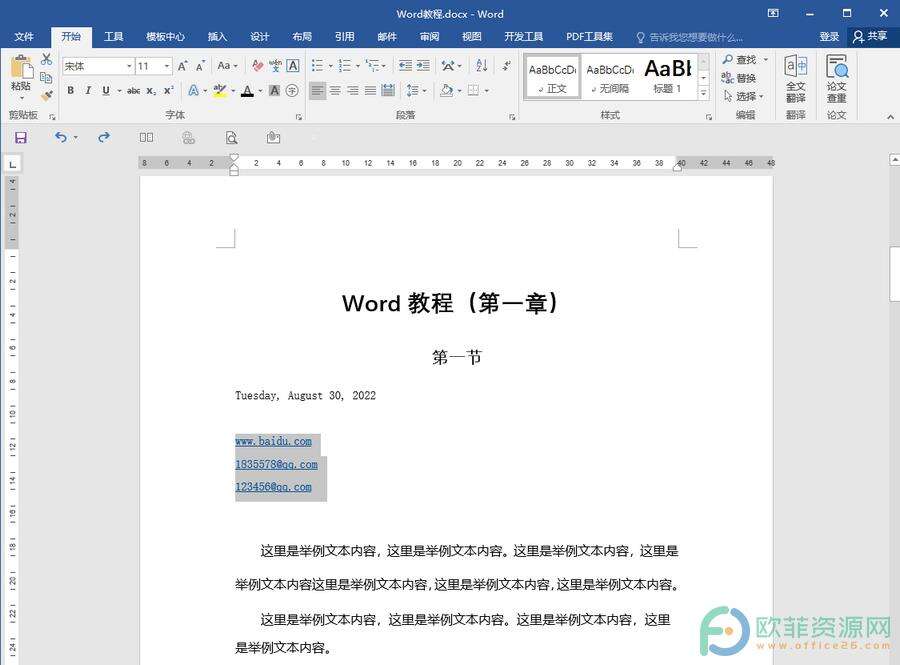Expand the styles gallery more arrow
Viewport: 900px width, 665px height.
(704, 94)
